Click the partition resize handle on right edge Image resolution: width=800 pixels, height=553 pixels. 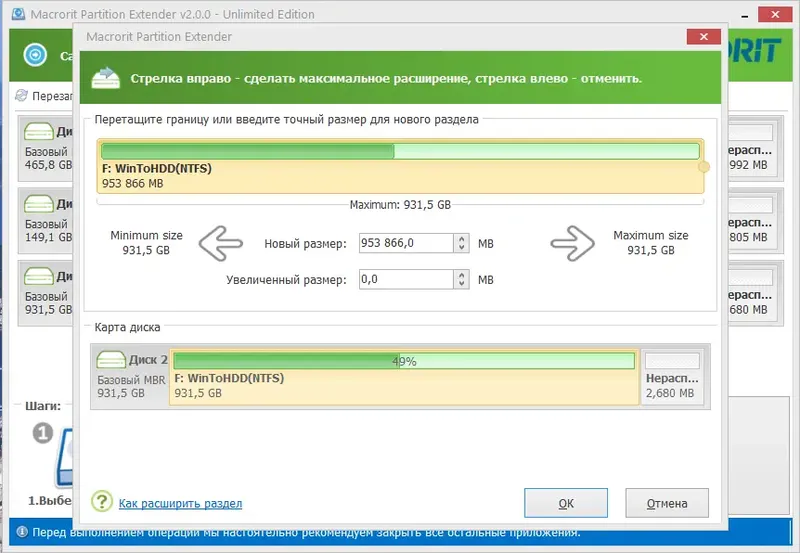pos(704,167)
